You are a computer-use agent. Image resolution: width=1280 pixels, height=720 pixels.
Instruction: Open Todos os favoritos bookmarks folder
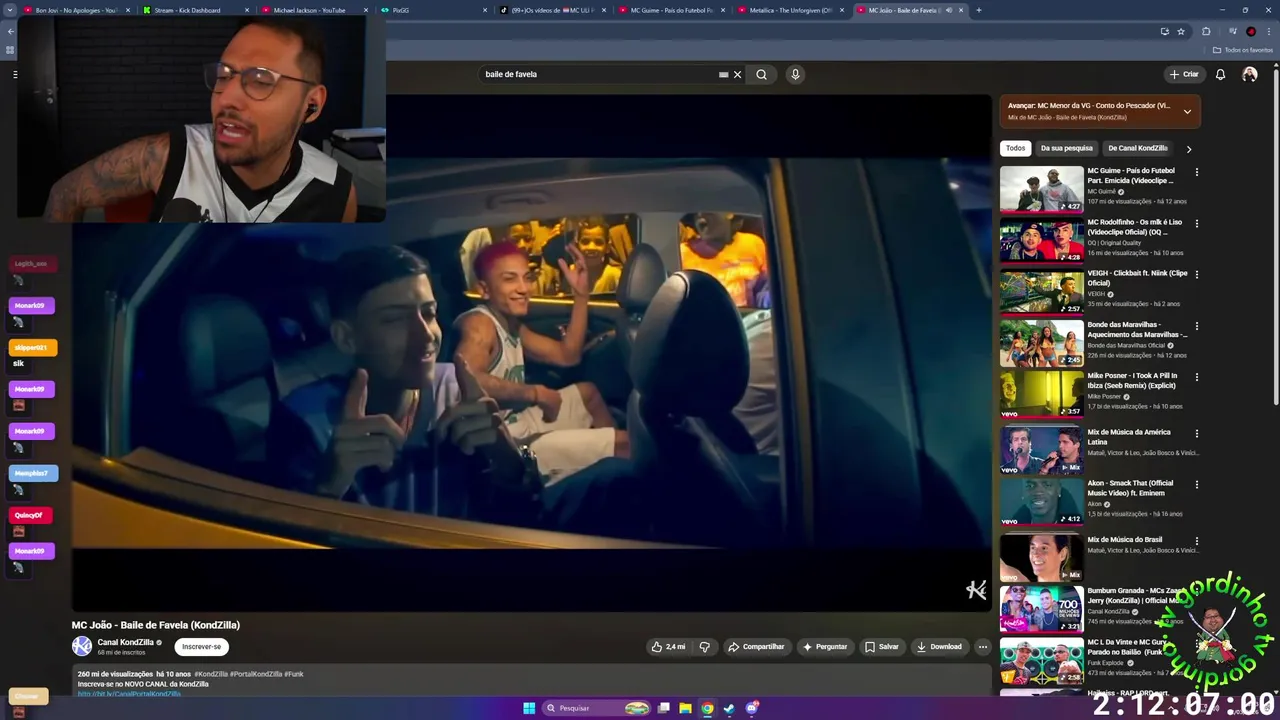[x=1243, y=50]
